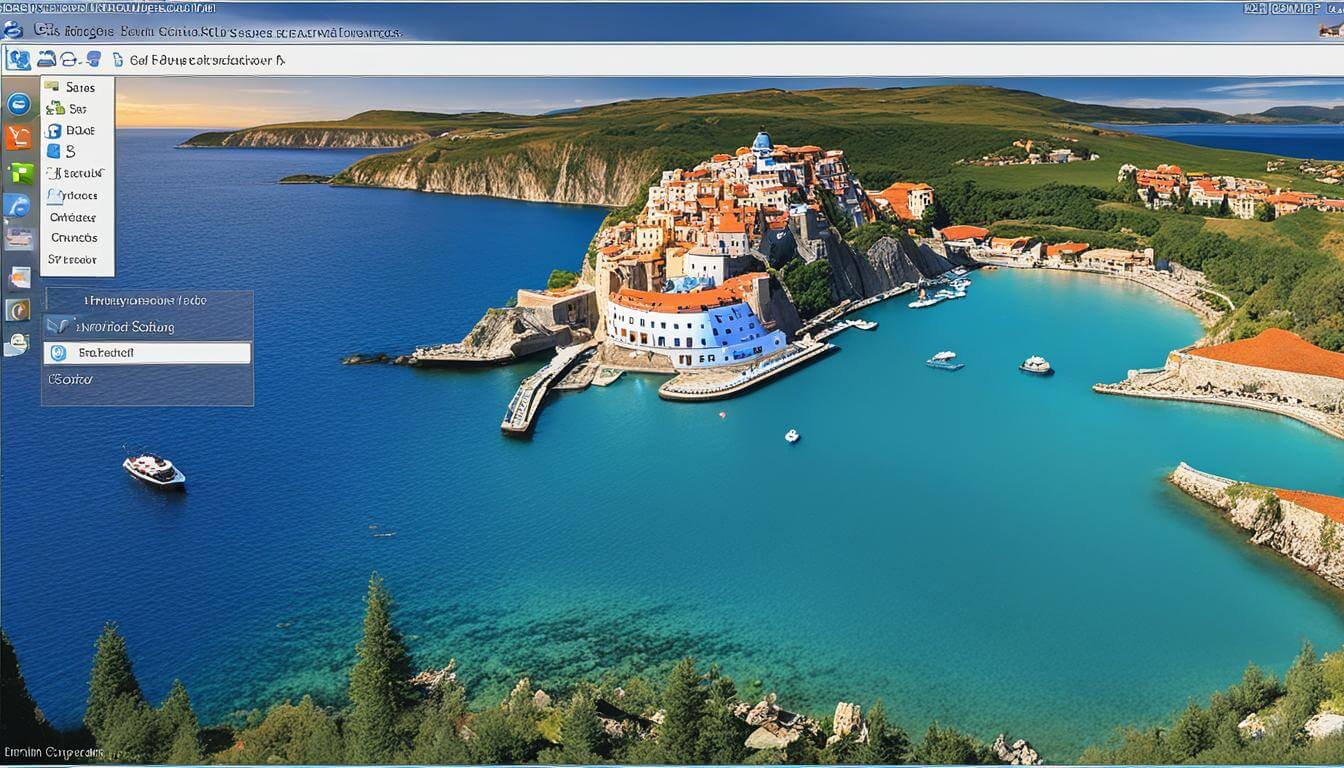Select the first toolbar icon on the left
Image resolution: width=1344 pixels, height=768 pixels.
pyautogui.click(x=20, y=59)
